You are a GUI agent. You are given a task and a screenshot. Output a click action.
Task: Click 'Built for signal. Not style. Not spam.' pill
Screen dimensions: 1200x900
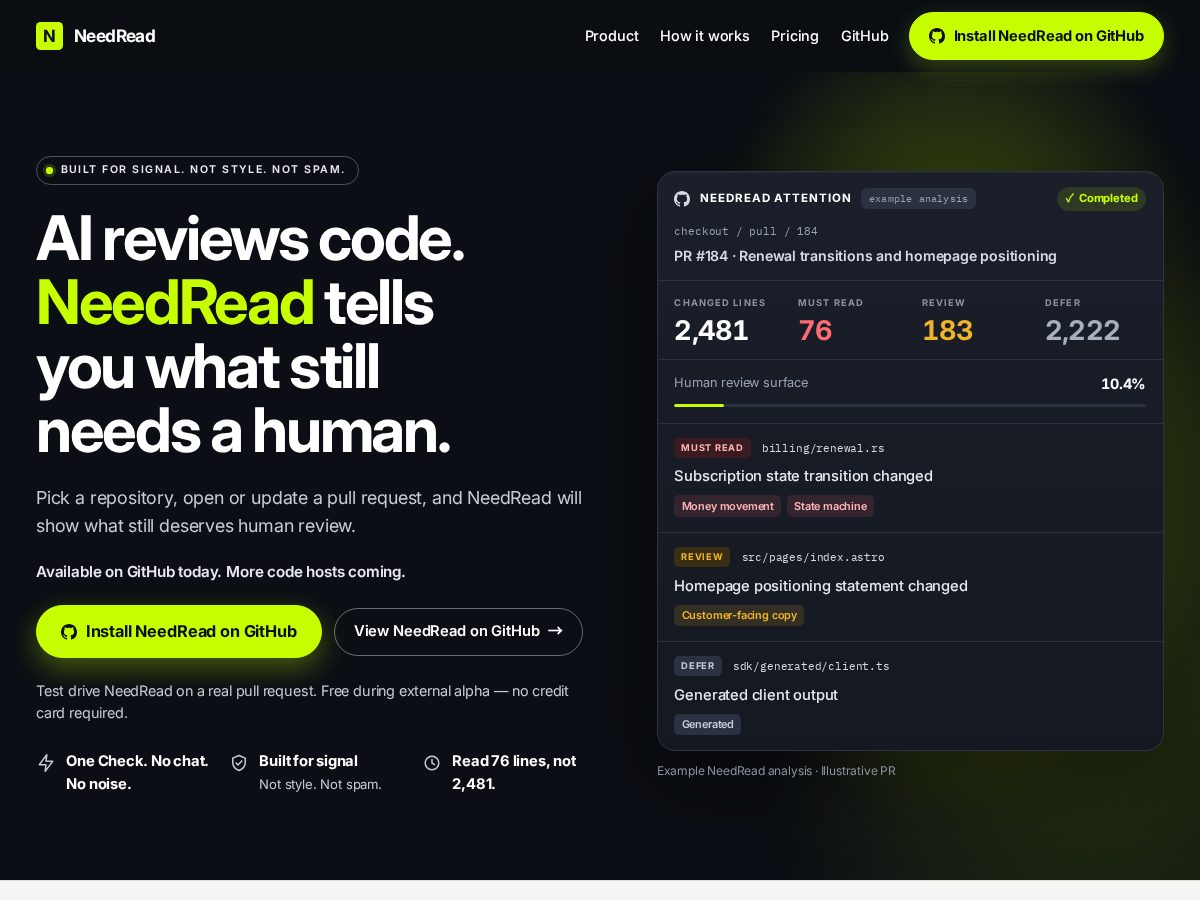(x=197, y=170)
